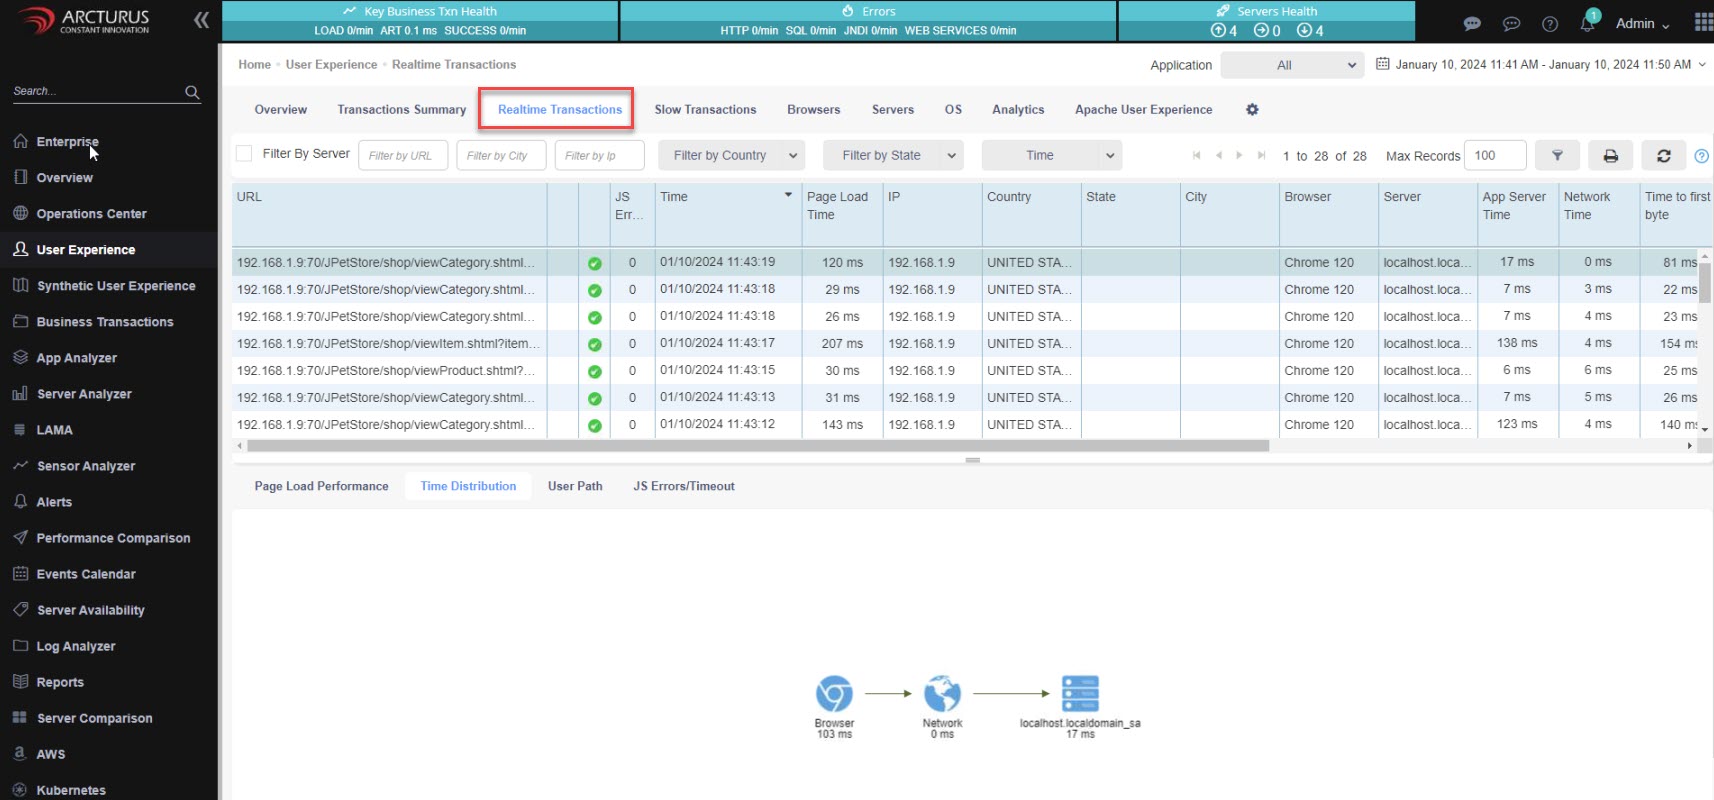Expand the date range picker chevron

[x=1702, y=64]
